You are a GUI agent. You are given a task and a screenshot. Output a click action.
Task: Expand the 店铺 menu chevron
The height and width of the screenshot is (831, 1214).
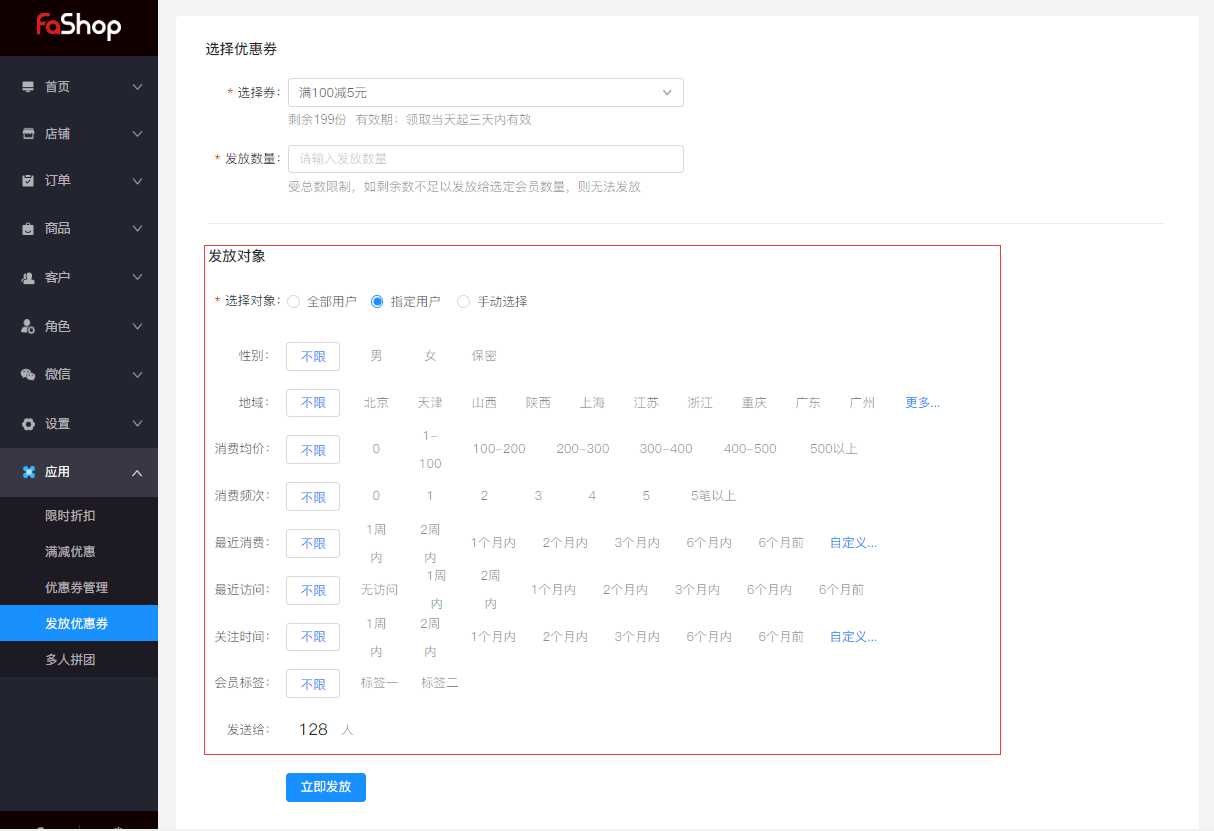point(137,134)
